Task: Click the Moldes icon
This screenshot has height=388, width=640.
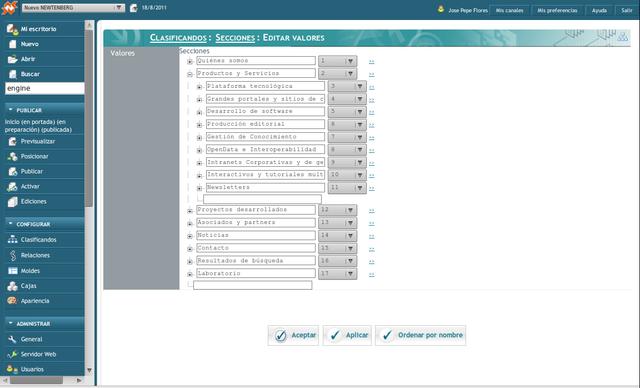Action: click(13, 271)
